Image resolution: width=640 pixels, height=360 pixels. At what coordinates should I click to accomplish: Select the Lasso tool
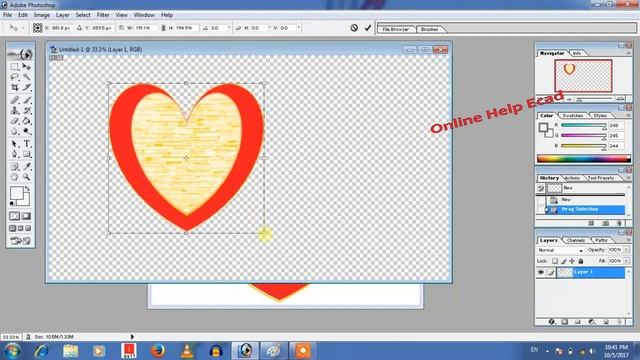tap(15, 77)
